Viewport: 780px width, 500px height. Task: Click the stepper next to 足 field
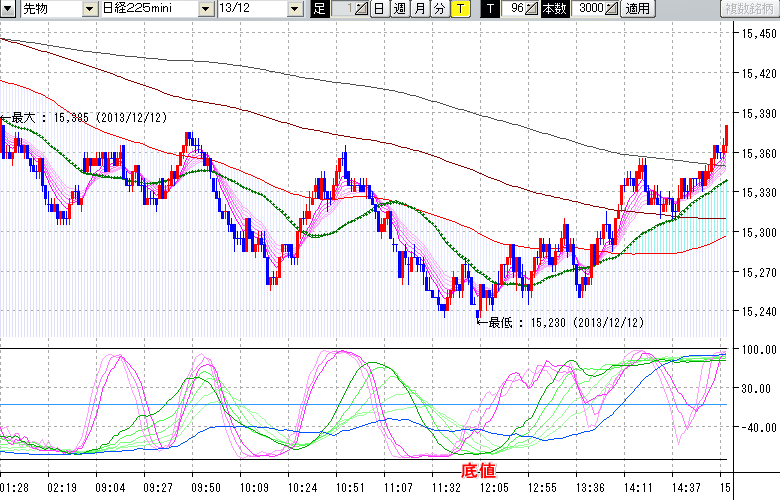pos(361,9)
